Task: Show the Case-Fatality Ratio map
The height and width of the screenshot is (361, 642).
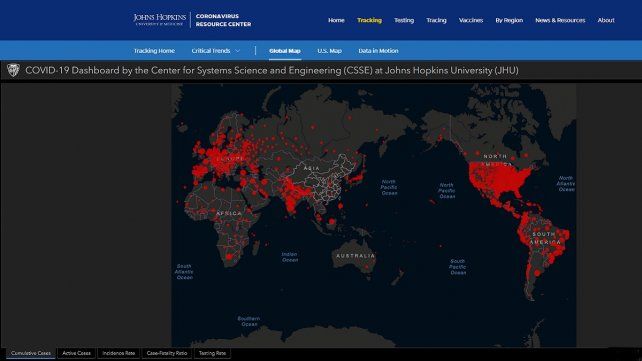Action: [x=167, y=353]
